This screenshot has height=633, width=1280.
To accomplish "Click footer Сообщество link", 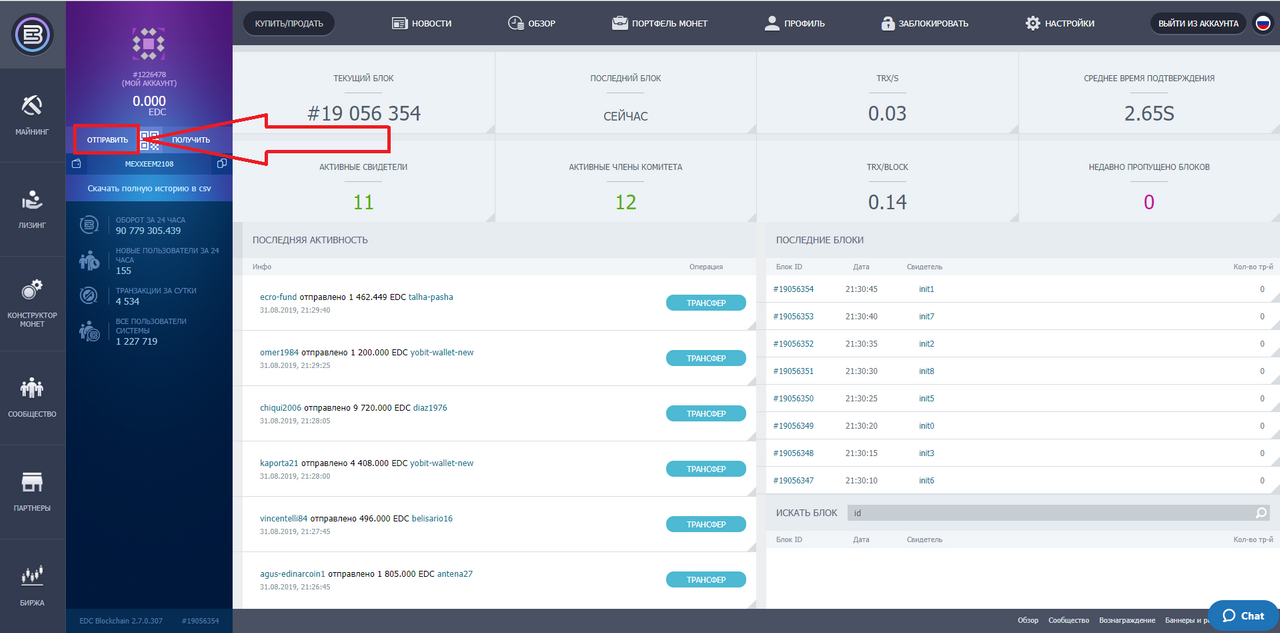I will (1069, 621).
